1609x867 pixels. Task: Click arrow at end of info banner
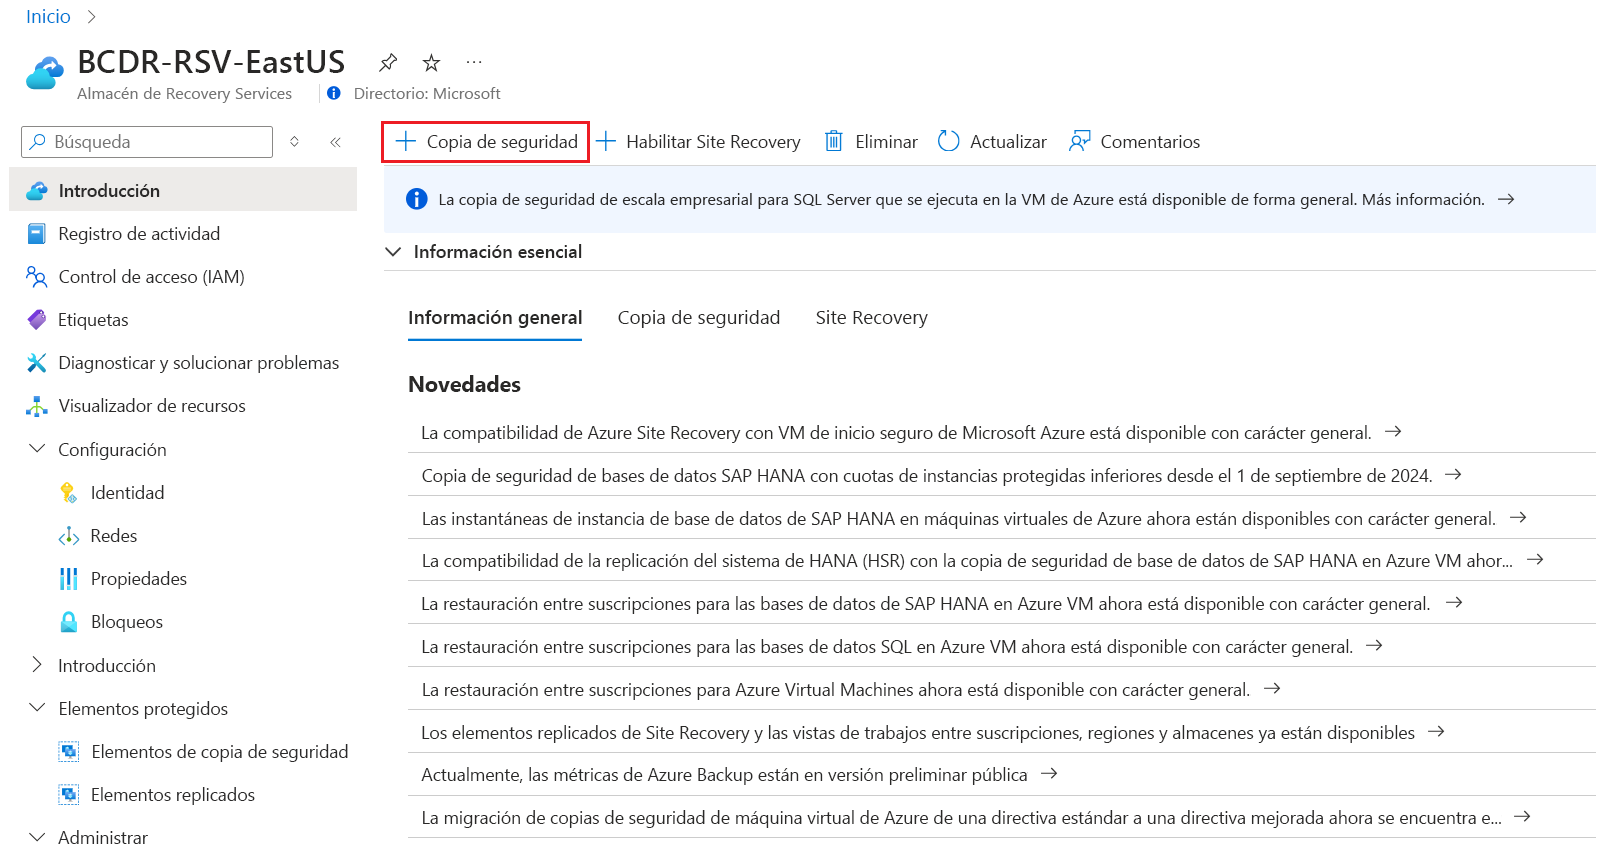coord(1506,199)
